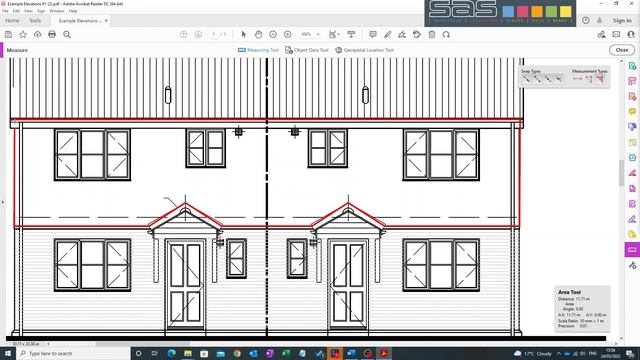Expand the left navigation pane arrow
640x360 pixels.
(2, 202)
